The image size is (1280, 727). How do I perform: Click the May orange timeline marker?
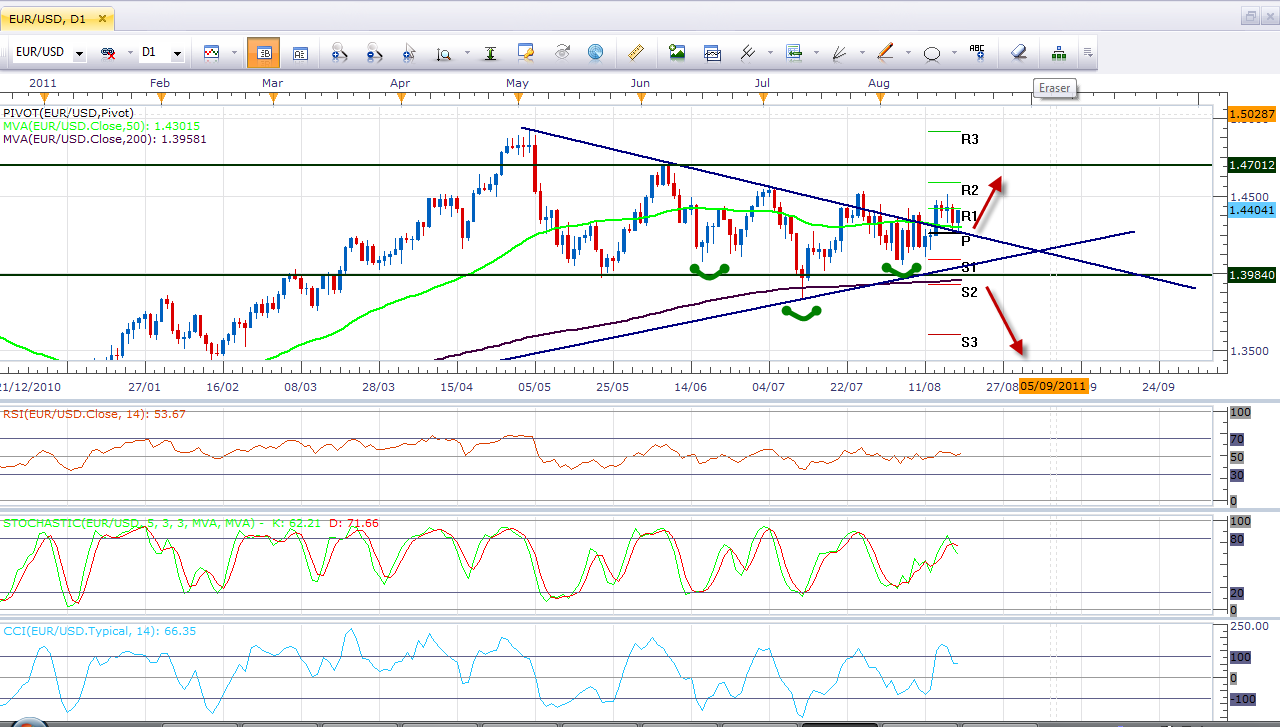coord(517,97)
